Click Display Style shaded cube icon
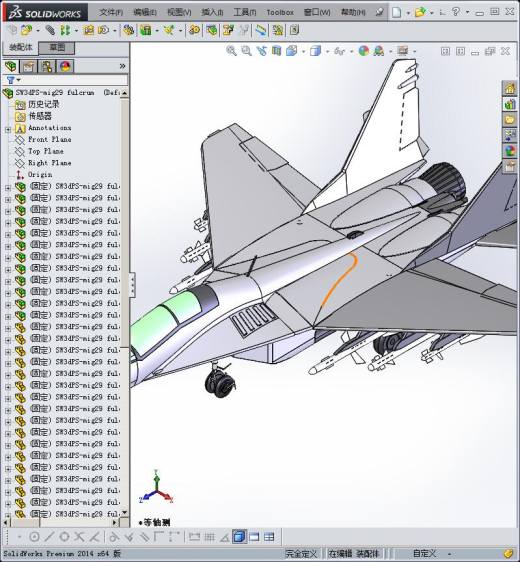The width and height of the screenshot is (520, 562). pyautogui.click(x=315, y=51)
